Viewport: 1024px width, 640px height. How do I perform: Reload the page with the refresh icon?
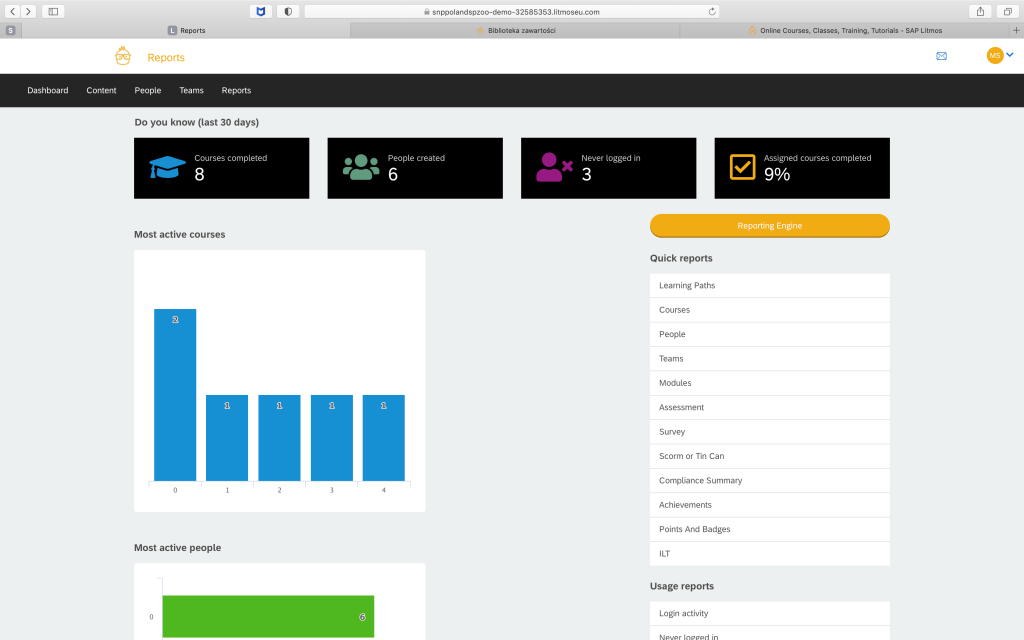click(x=712, y=11)
